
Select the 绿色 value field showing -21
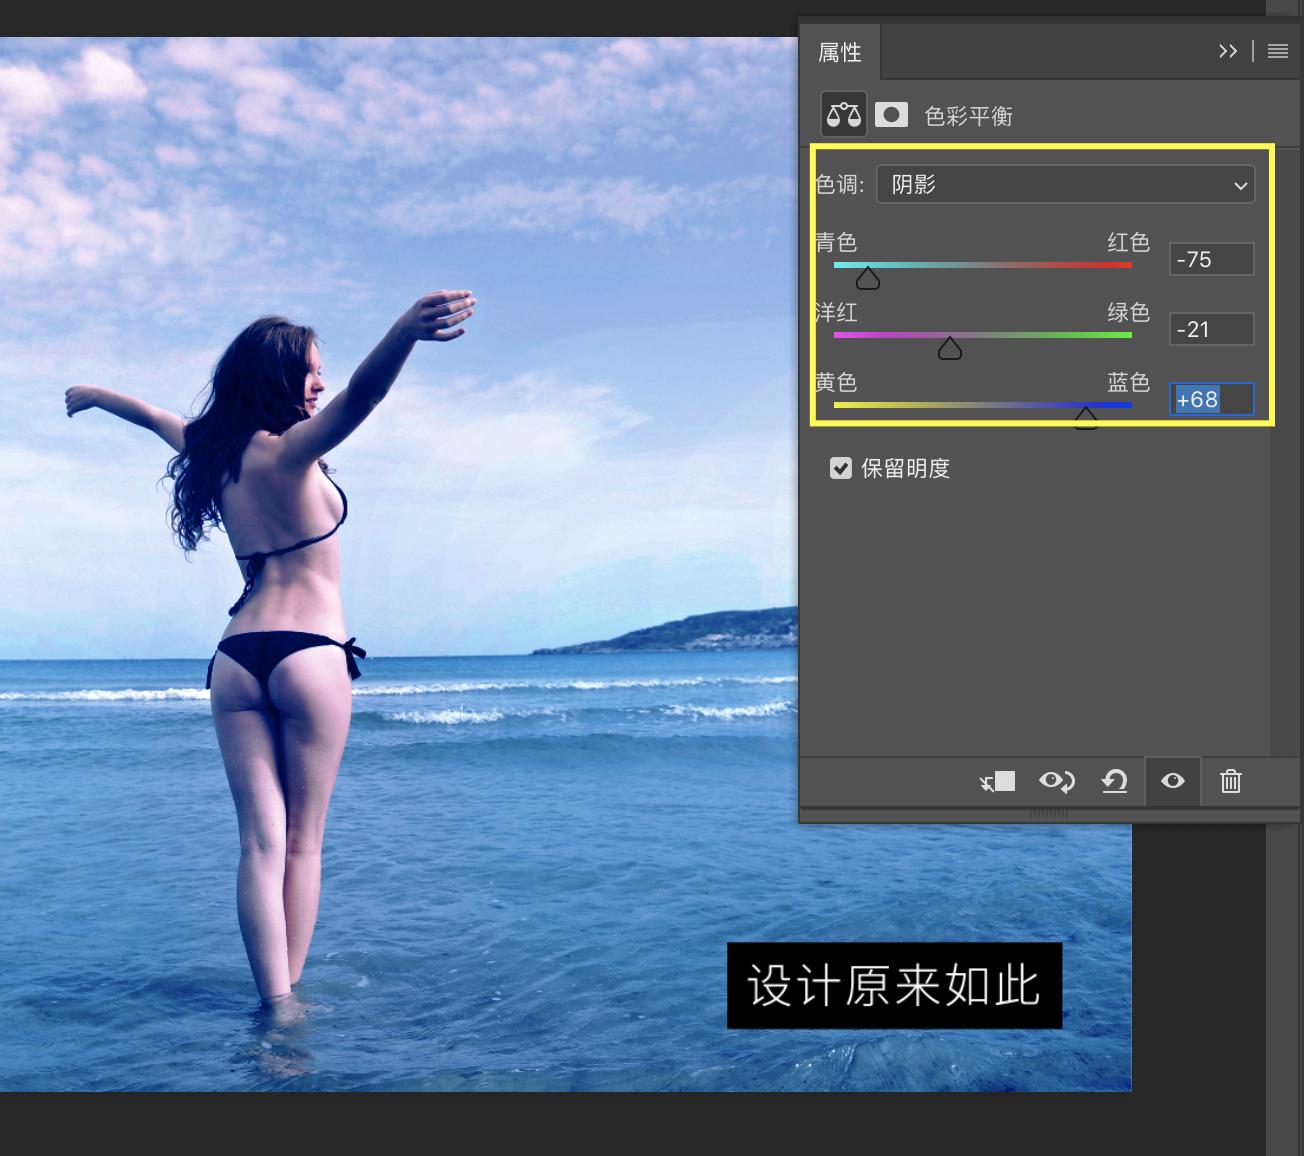tap(1211, 329)
